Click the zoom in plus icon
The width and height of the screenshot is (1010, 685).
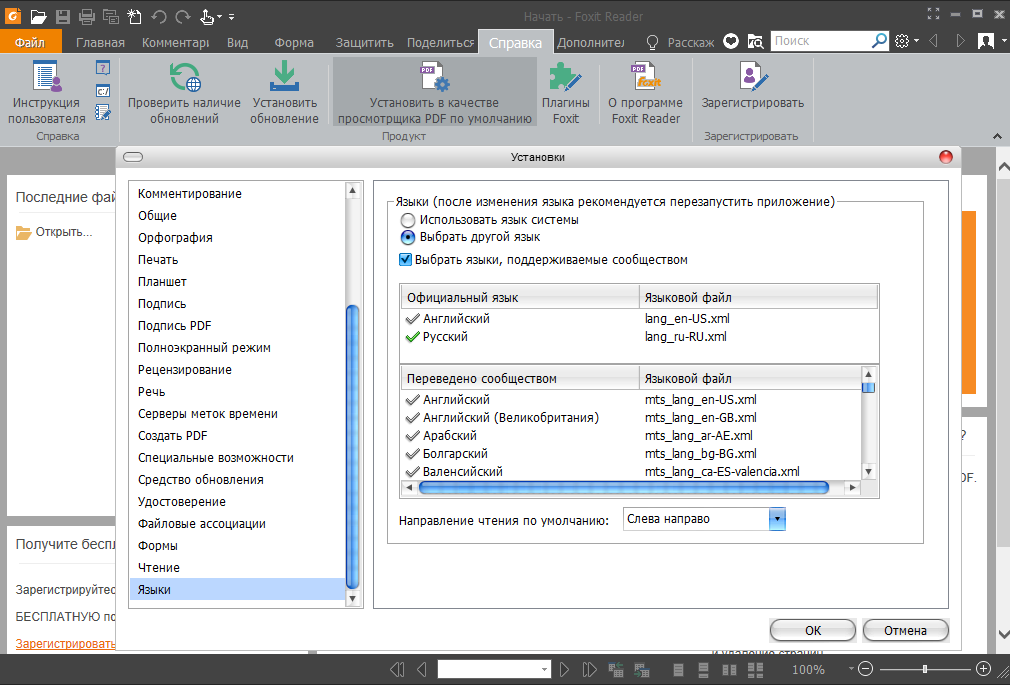coord(983,669)
